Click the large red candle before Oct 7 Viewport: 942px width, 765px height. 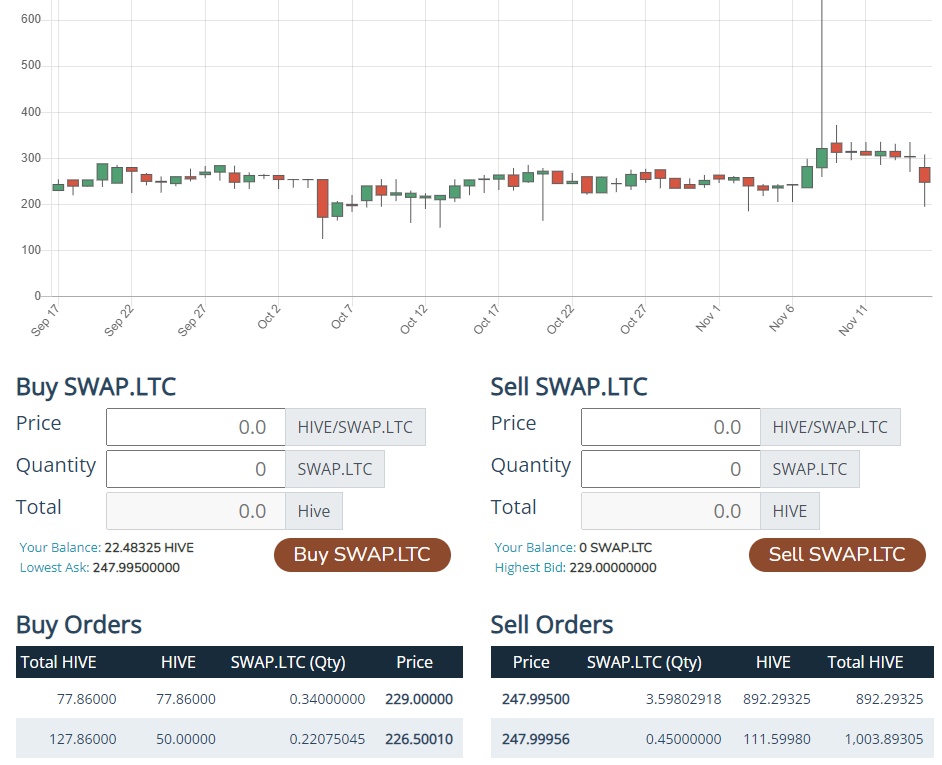tap(323, 198)
